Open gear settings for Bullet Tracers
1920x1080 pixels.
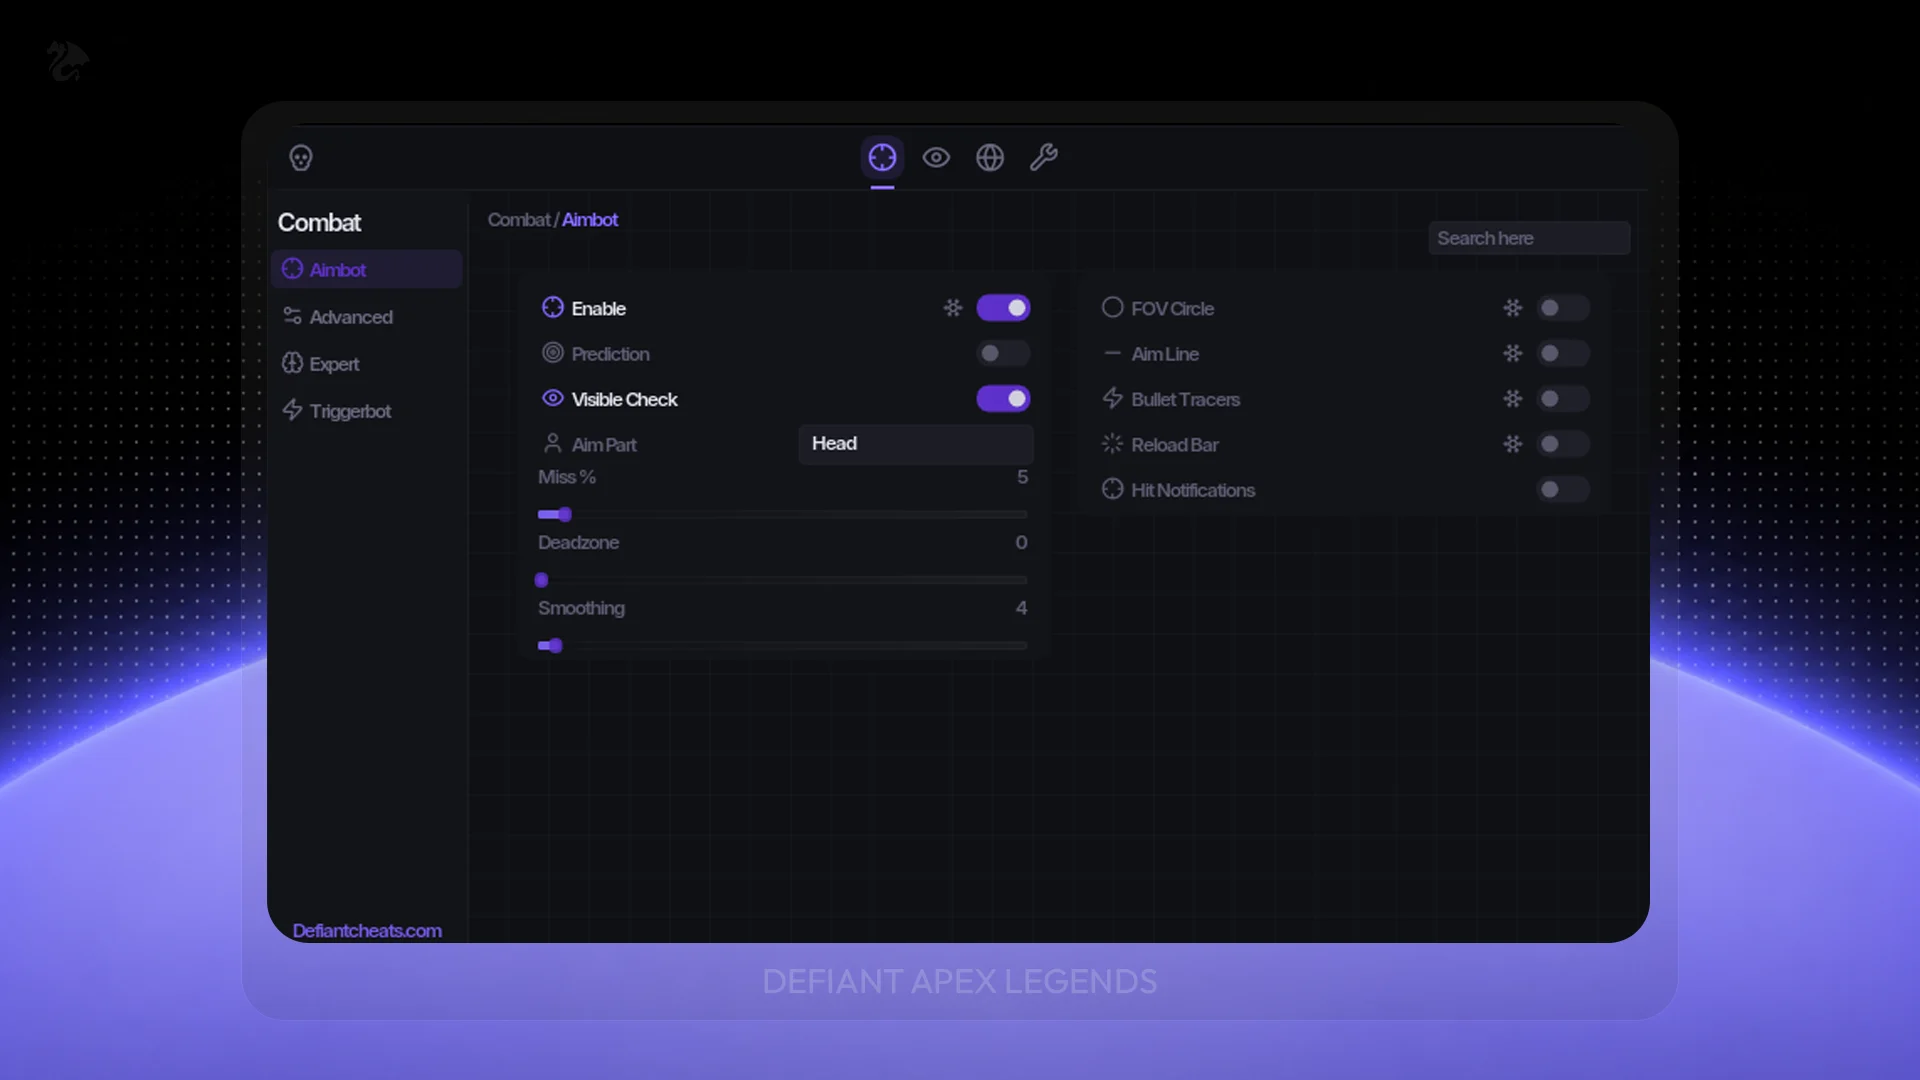[x=1513, y=399]
